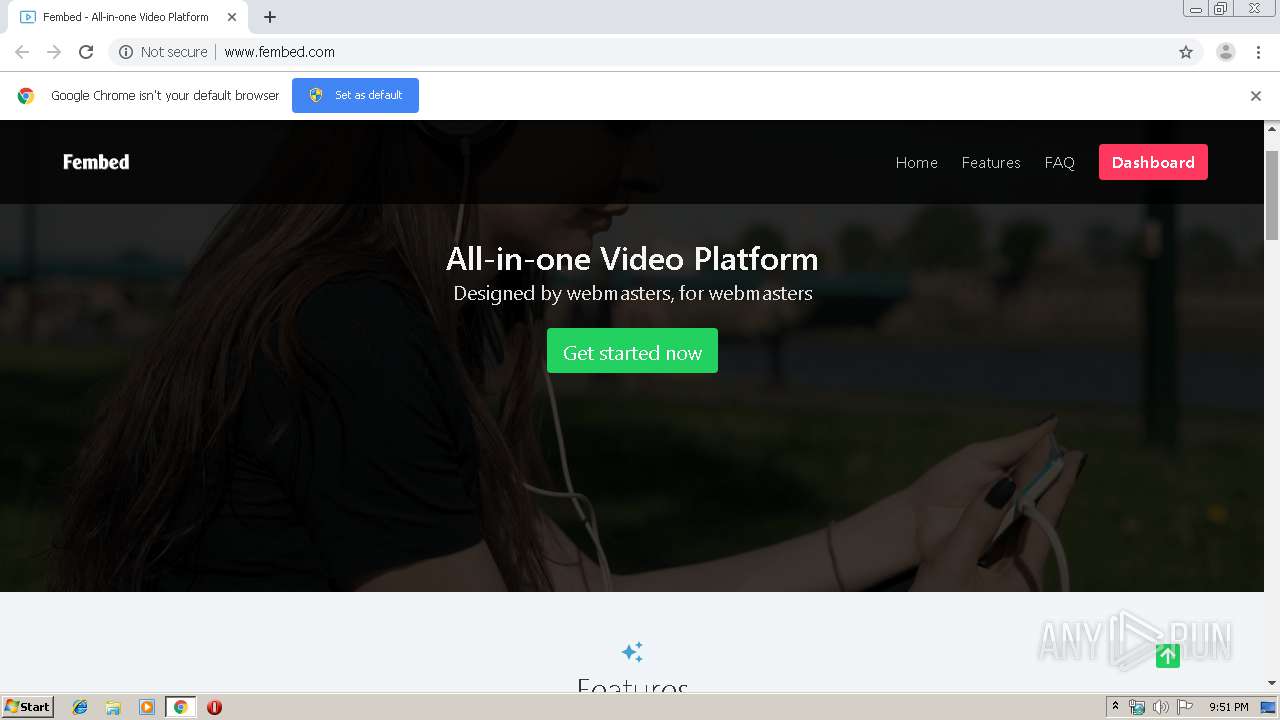Close the Fembed browser tab
1280x720 pixels.
tap(232, 17)
